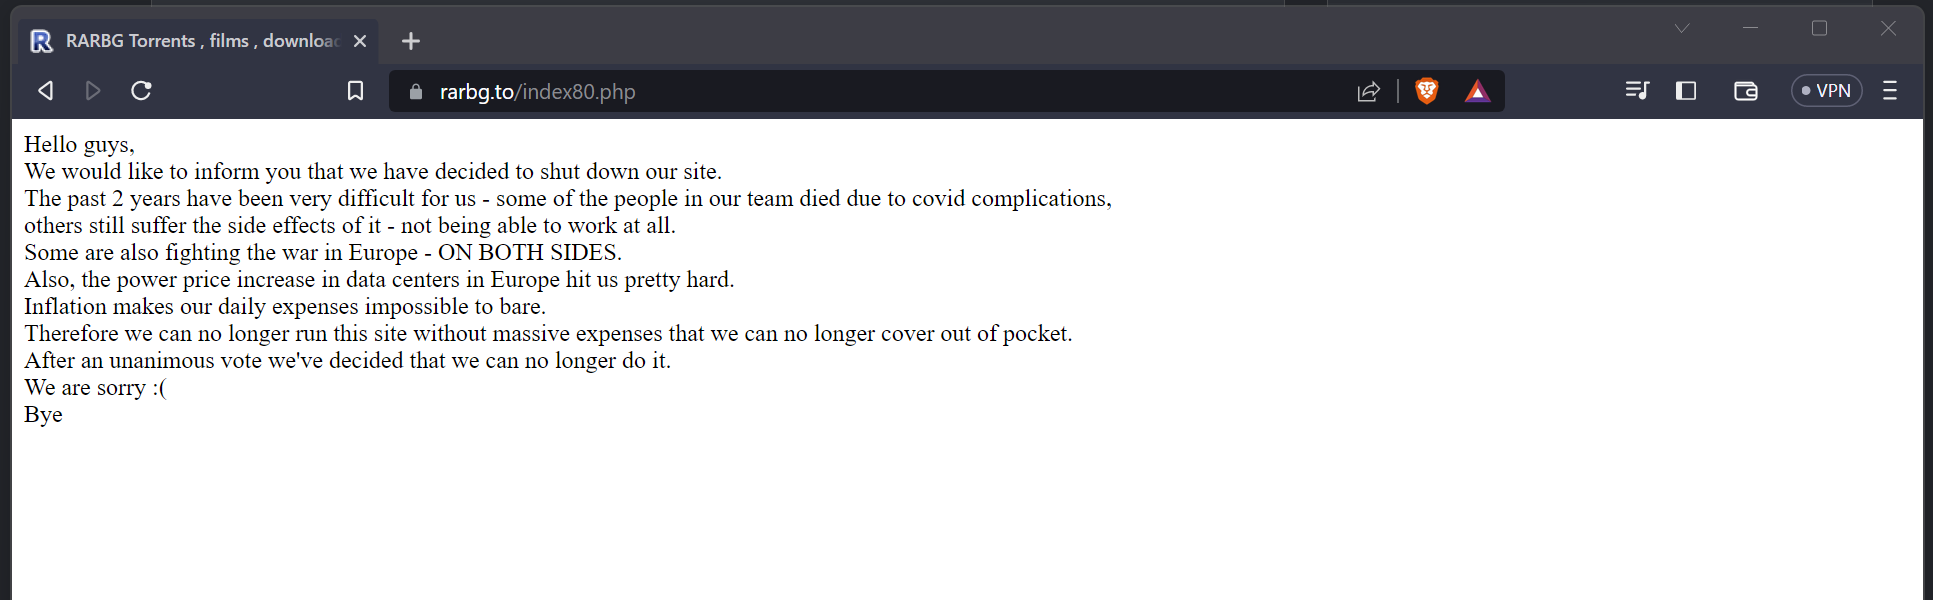Open the Brave Wallet icon
1933x600 pixels.
coord(1746,91)
